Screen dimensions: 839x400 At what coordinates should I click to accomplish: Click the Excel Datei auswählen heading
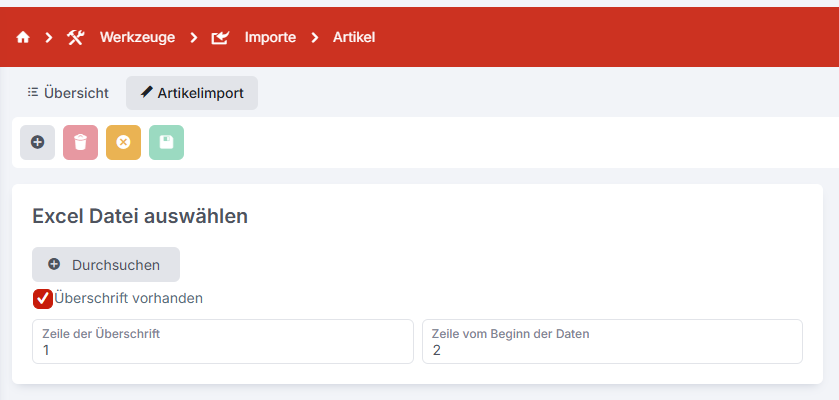tap(140, 215)
